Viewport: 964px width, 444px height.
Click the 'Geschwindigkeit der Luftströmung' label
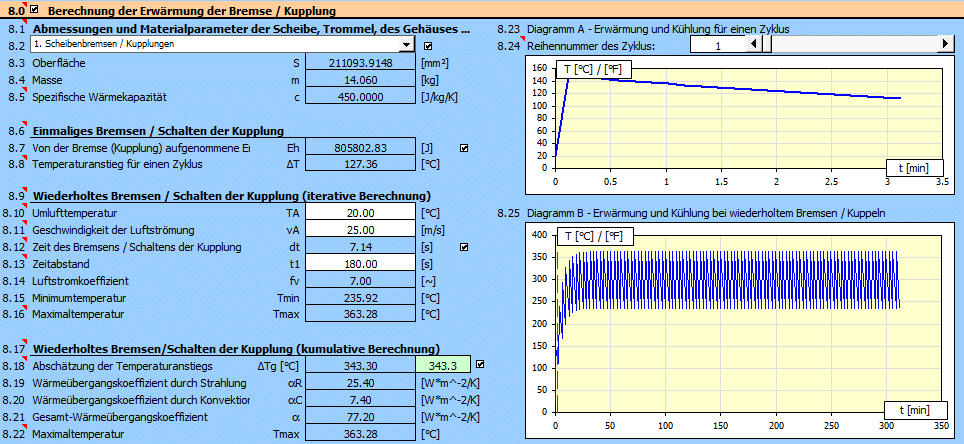click(x=113, y=230)
